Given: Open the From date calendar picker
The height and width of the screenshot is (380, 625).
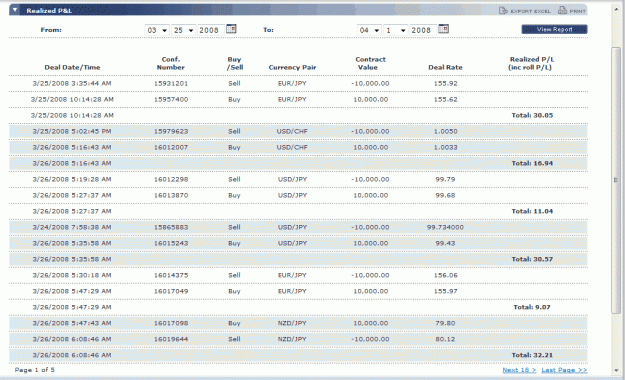Looking at the screenshot, I should [231, 29].
